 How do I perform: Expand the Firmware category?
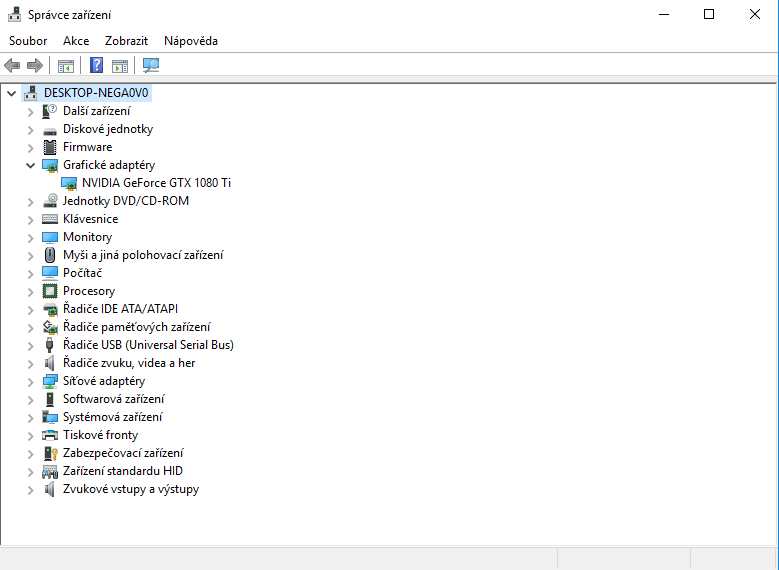click(30, 148)
